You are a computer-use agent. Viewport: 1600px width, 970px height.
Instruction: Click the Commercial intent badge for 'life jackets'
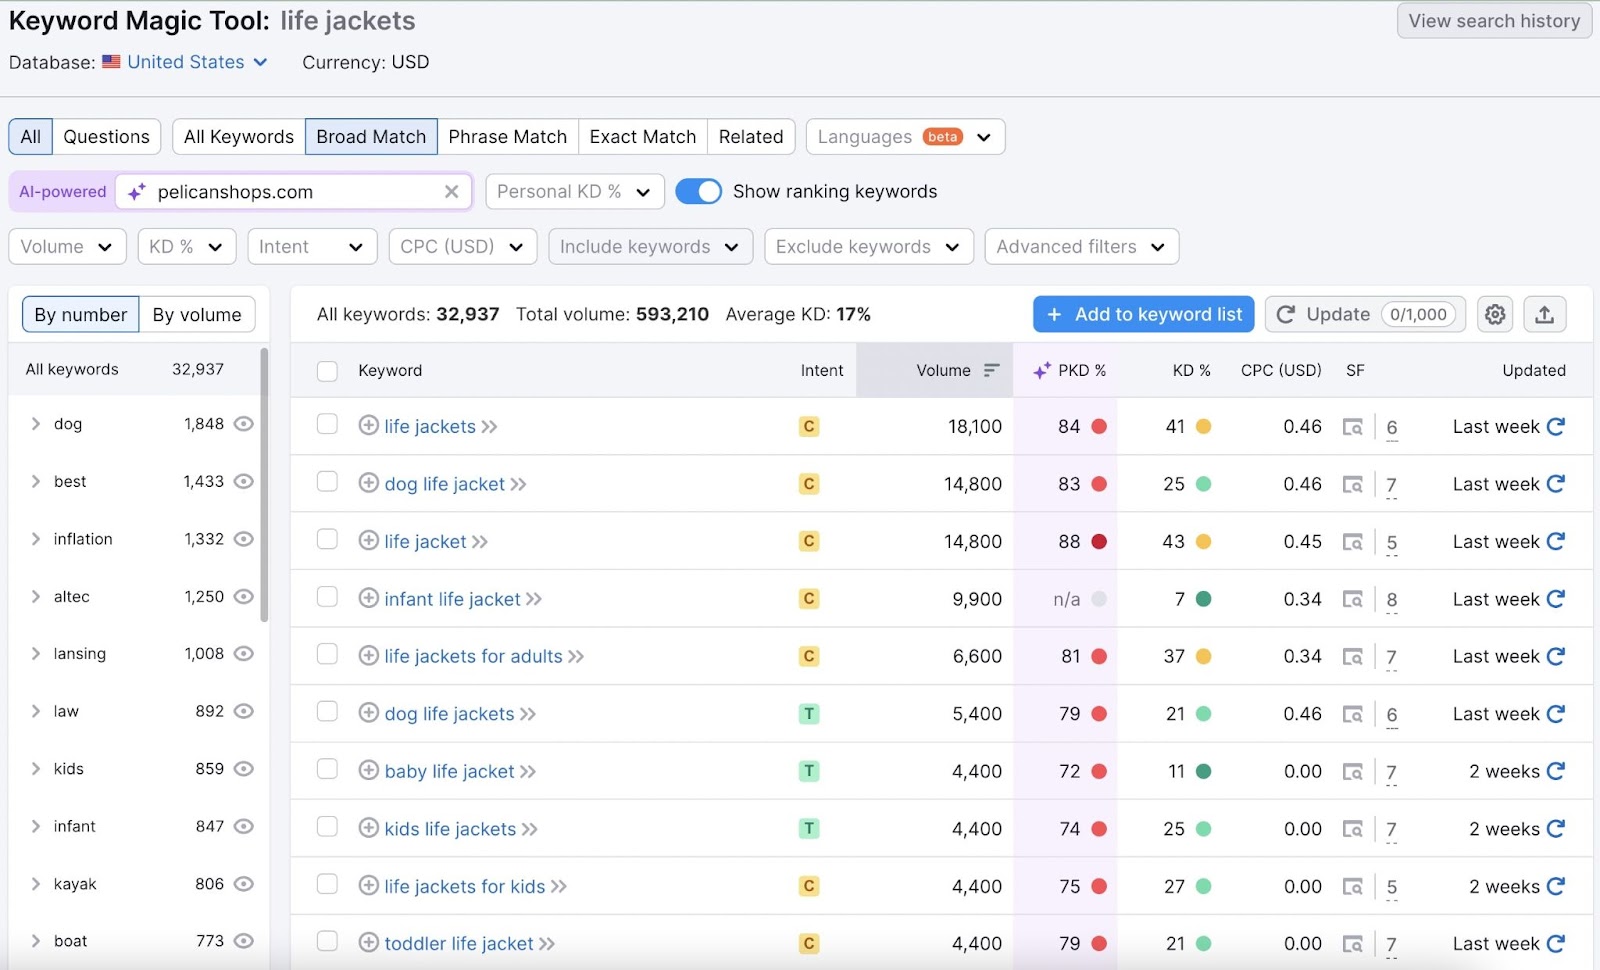[x=809, y=426]
